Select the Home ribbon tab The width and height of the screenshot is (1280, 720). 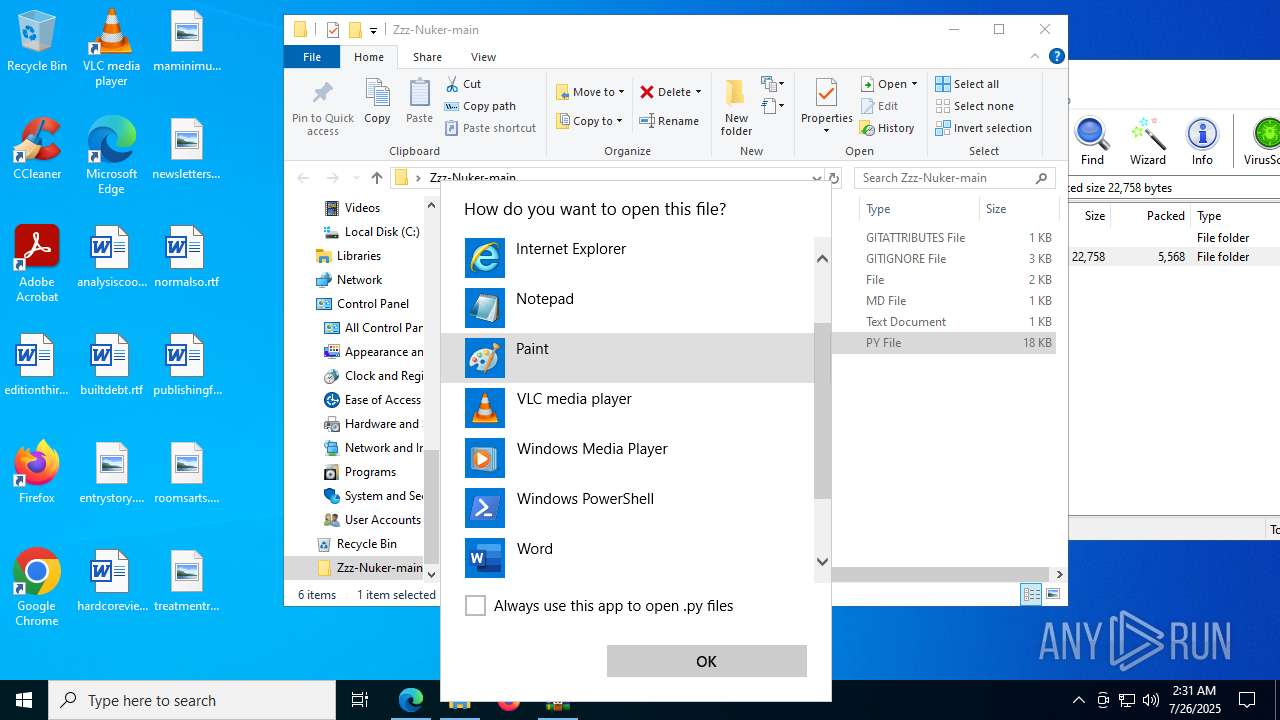pos(369,57)
